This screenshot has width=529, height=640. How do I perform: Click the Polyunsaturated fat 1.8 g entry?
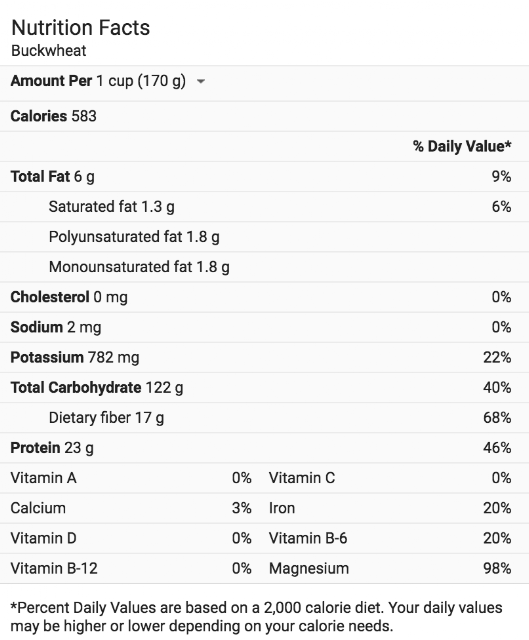(x=134, y=237)
